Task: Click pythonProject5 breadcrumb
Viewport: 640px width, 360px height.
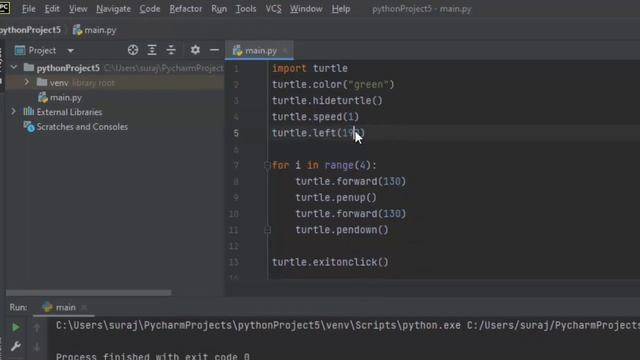Action: (x=31, y=30)
